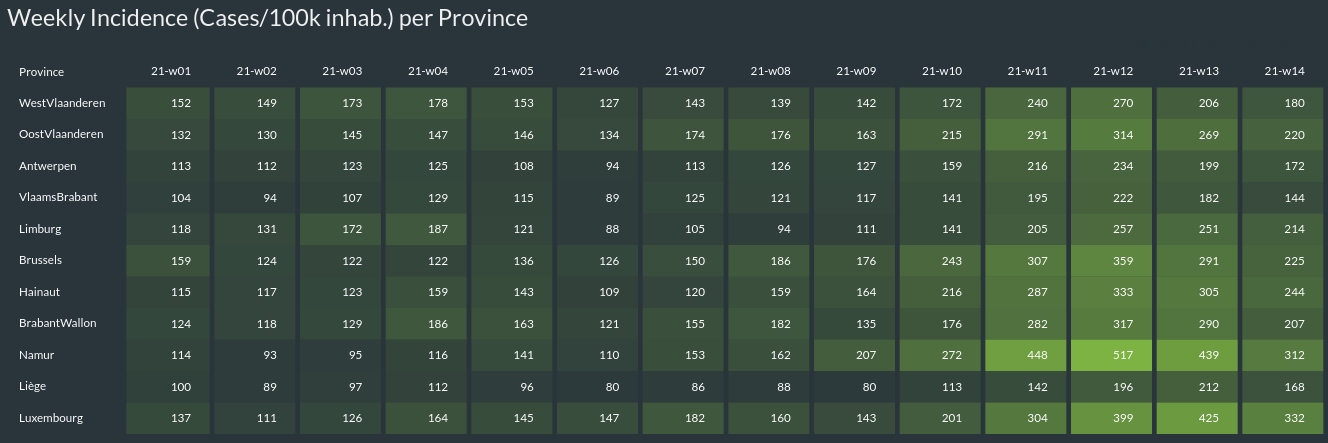The height and width of the screenshot is (443, 1328).
Task: Click Brussels' 21-w12 cell showing 359
Action: (x=1112, y=260)
